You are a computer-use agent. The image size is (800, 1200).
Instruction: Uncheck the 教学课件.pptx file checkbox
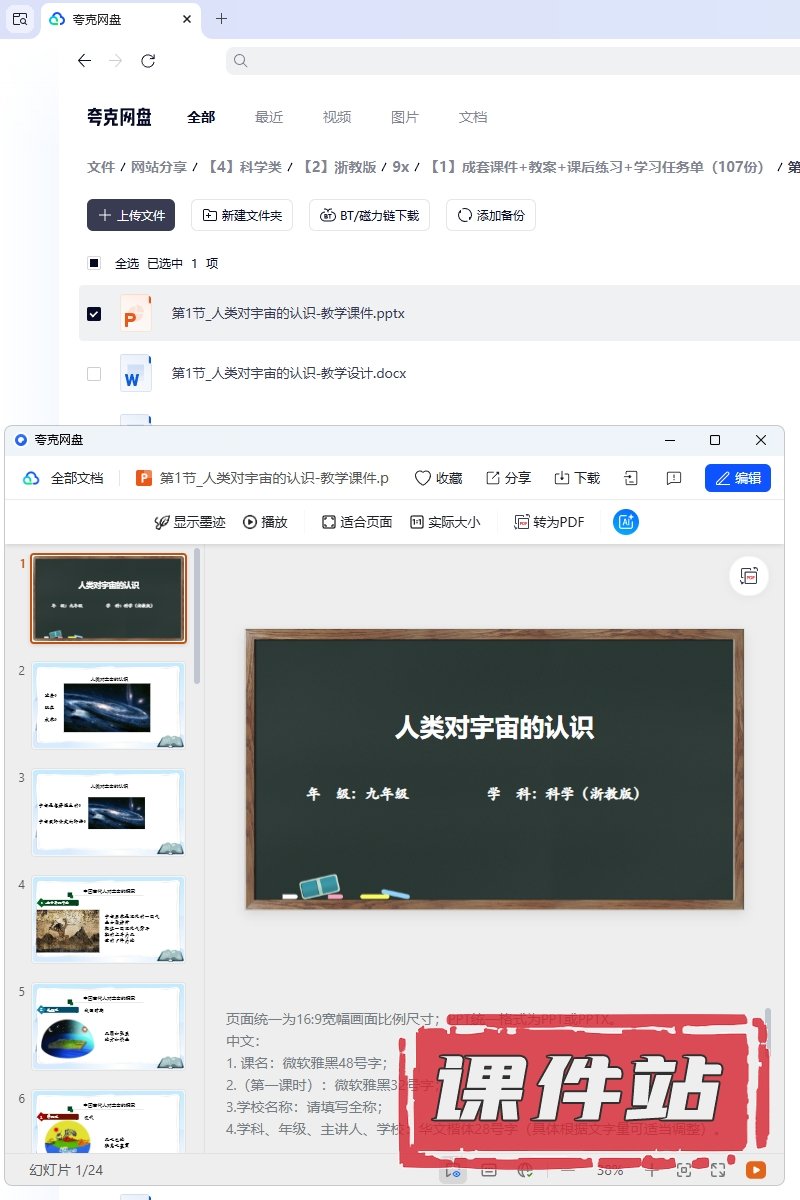94,314
